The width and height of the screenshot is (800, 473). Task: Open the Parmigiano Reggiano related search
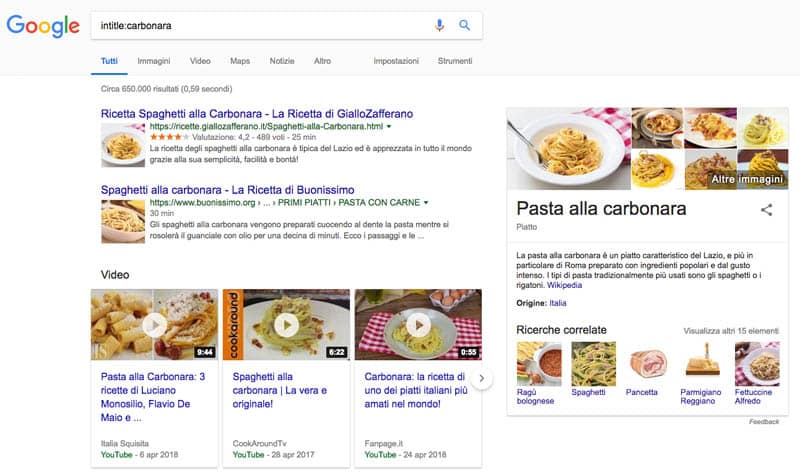[702, 374]
